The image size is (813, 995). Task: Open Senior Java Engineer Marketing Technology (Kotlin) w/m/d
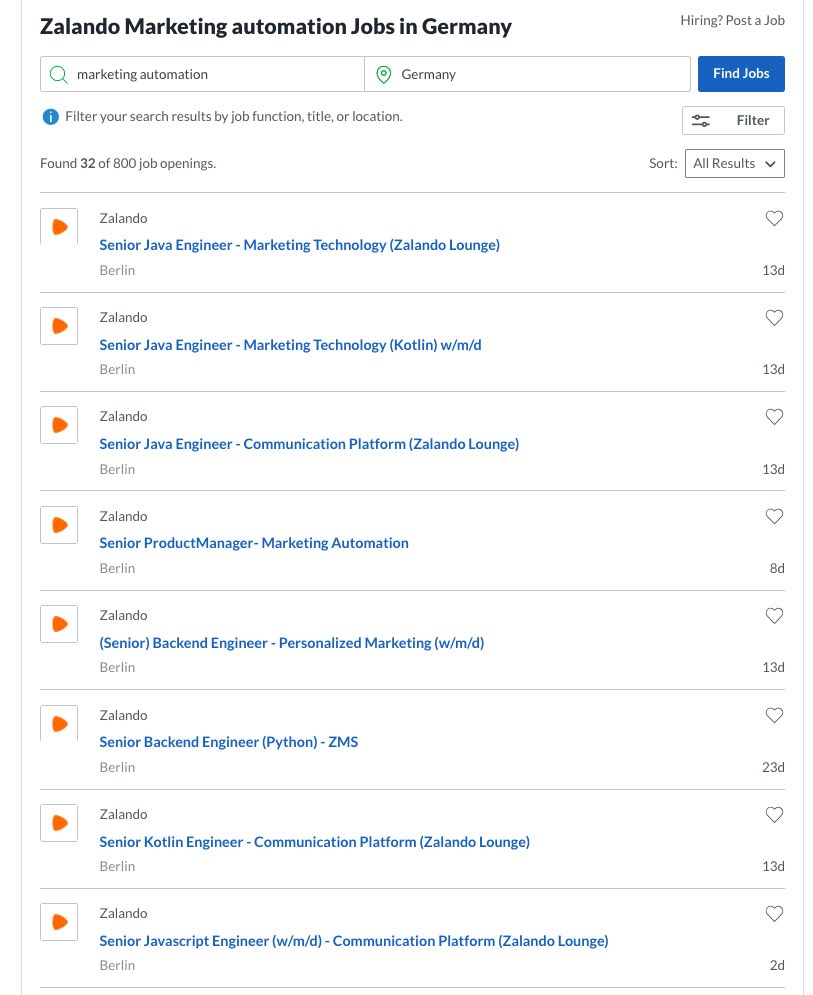click(290, 345)
